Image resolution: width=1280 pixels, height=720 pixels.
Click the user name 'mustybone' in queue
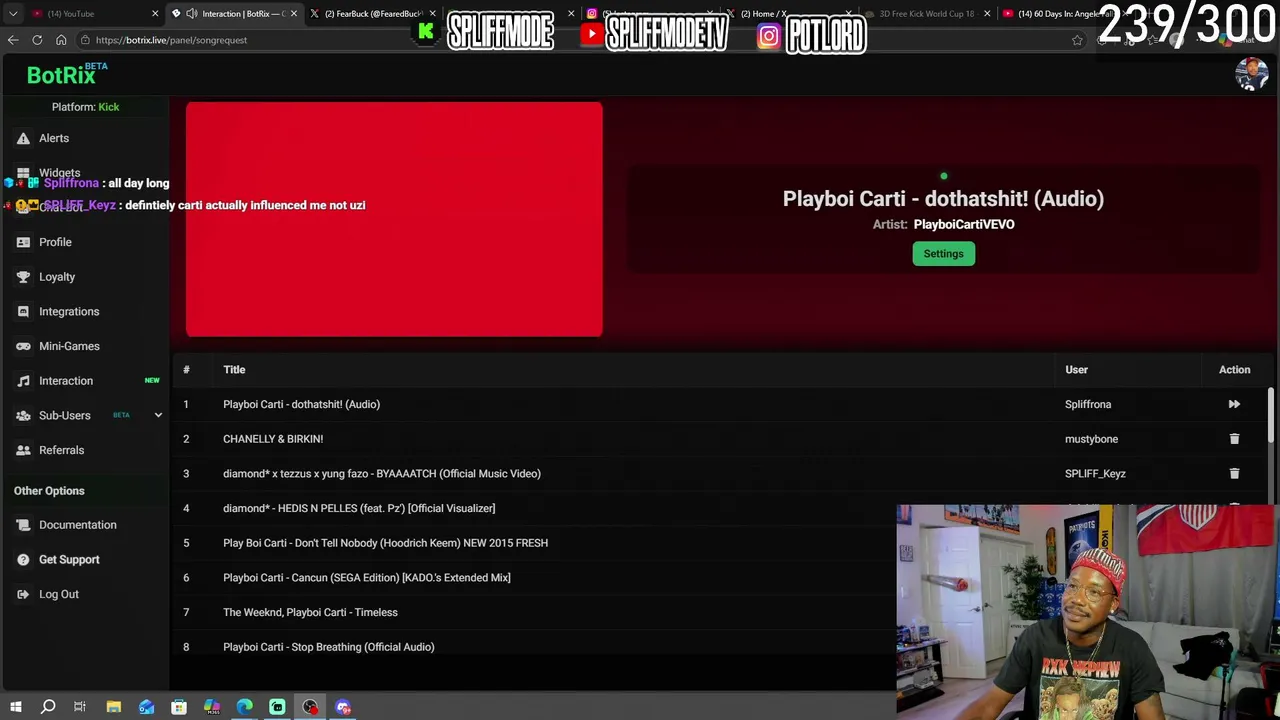pyautogui.click(x=1091, y=439)
